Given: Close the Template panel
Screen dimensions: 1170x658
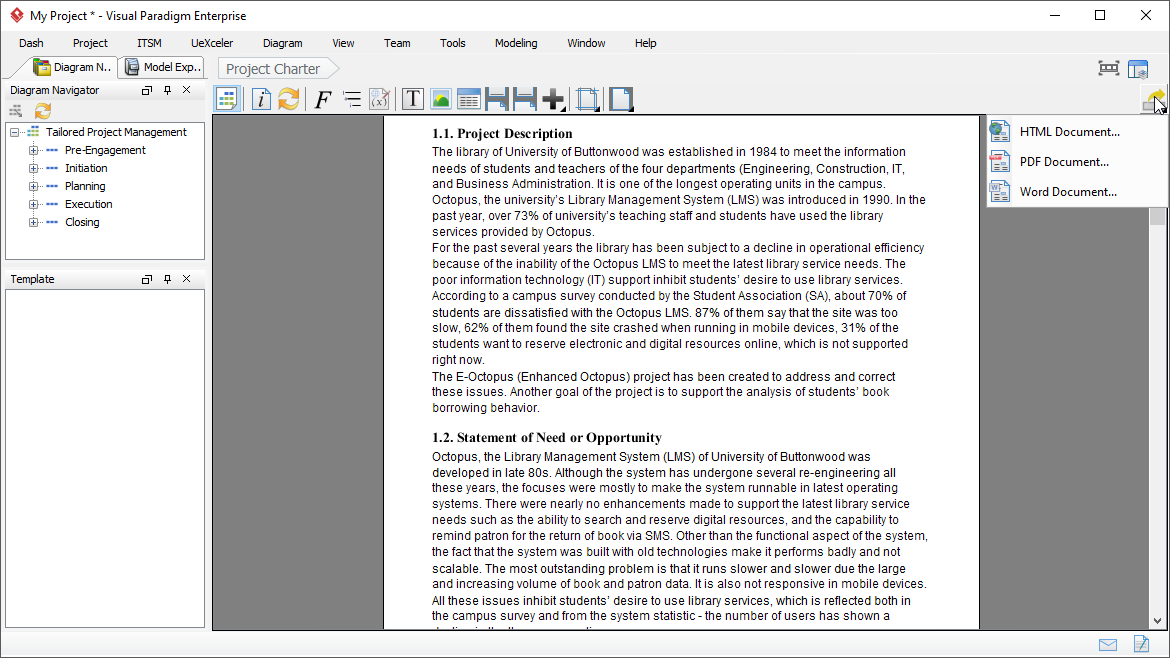Looking at the screenshot, I should (x=187, y=279).
